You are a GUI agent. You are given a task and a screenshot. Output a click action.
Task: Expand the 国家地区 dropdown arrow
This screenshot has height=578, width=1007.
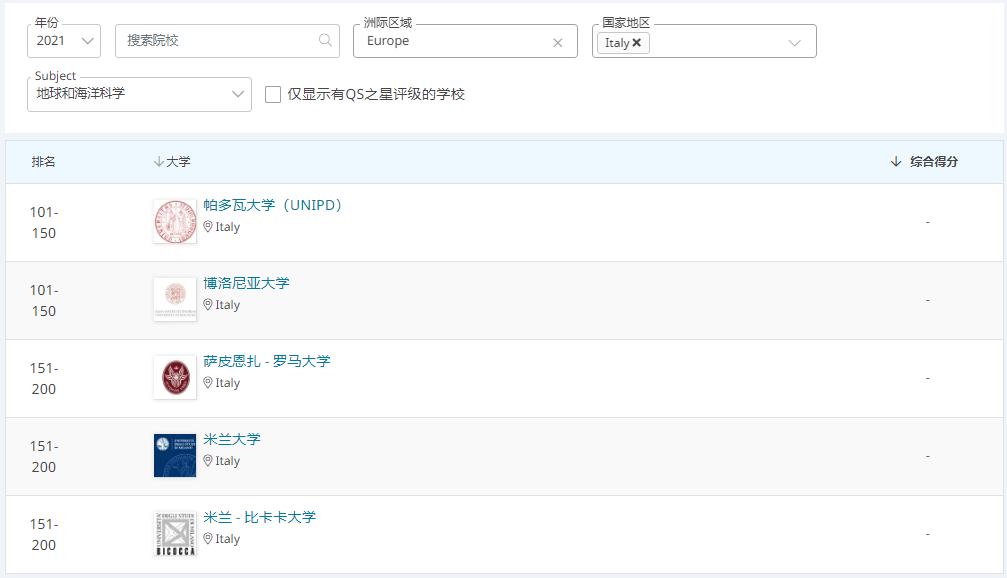pyautogui.click(x=794, y=42)
